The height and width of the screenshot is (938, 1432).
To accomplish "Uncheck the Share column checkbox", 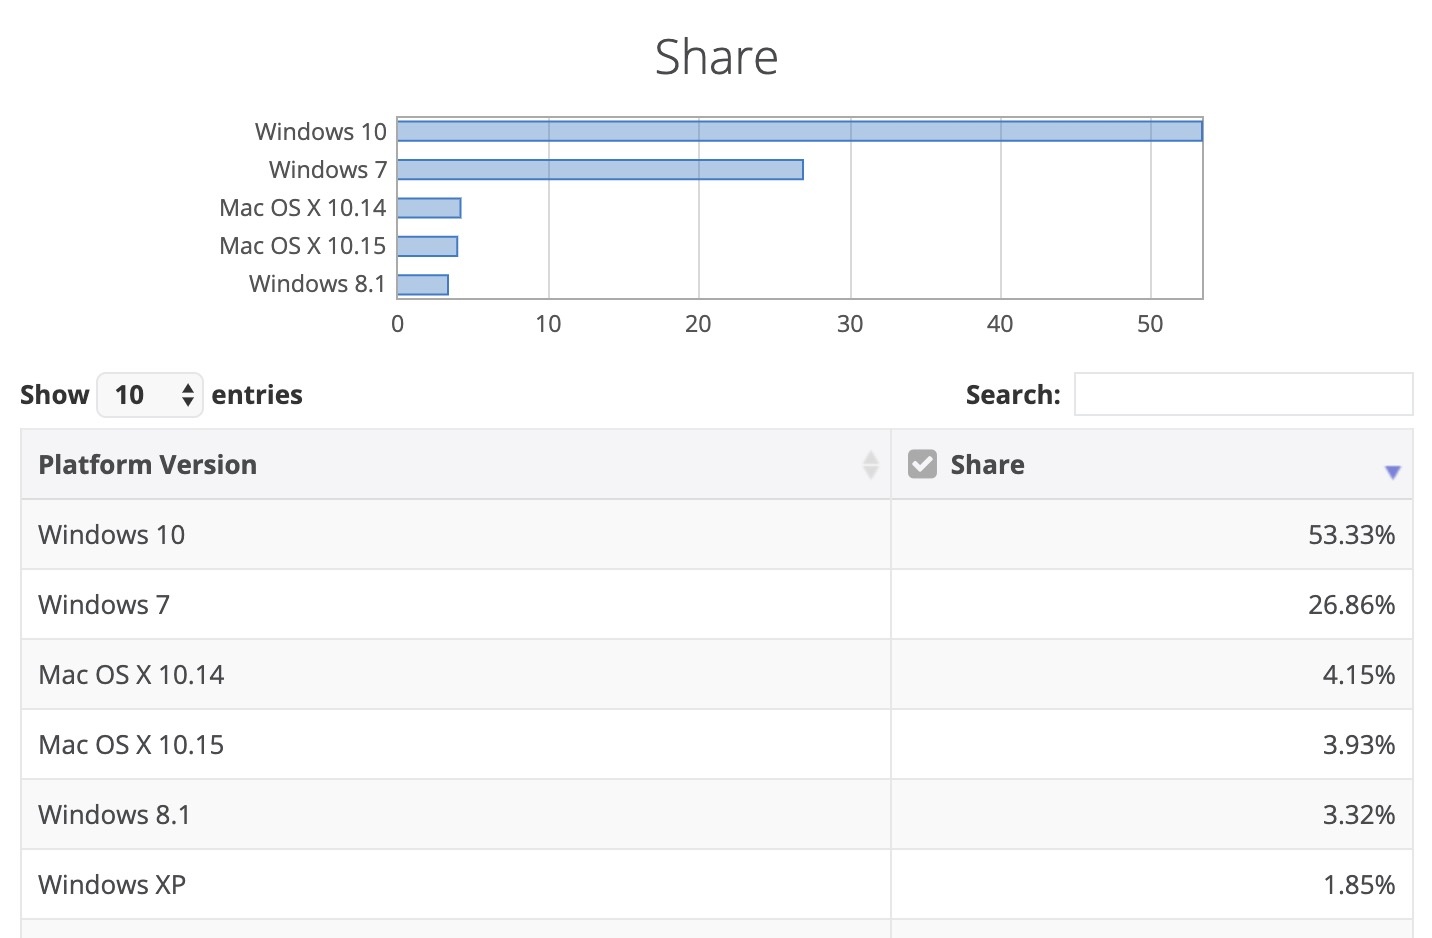I will coord(922,464).
